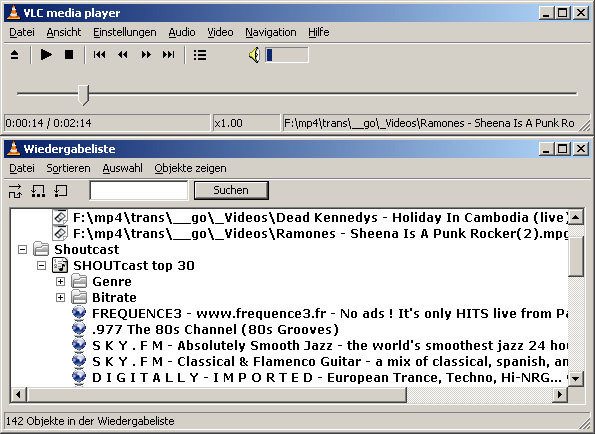The image size is (595, 434).
Task: Open the Sortieren menu
Action: pyautogui.click(x=68, y=168)
